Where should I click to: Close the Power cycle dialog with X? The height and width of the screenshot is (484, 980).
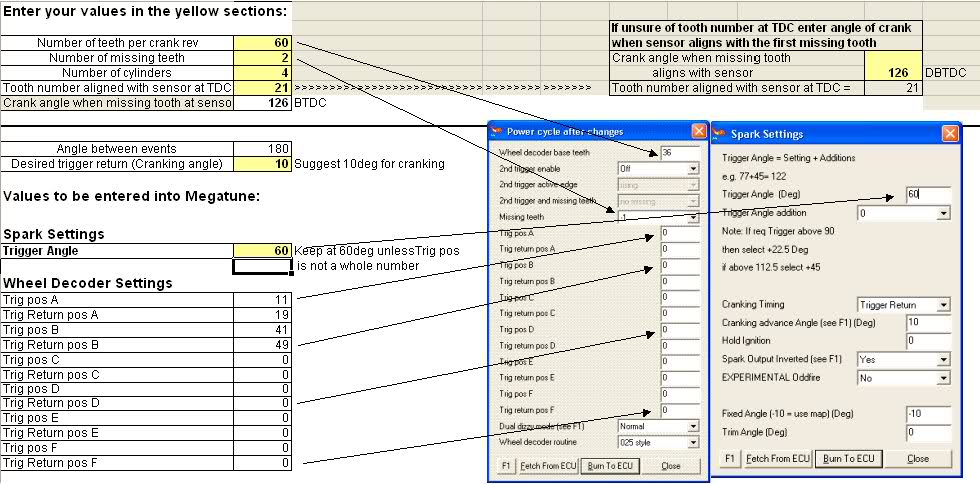(698, 131)
